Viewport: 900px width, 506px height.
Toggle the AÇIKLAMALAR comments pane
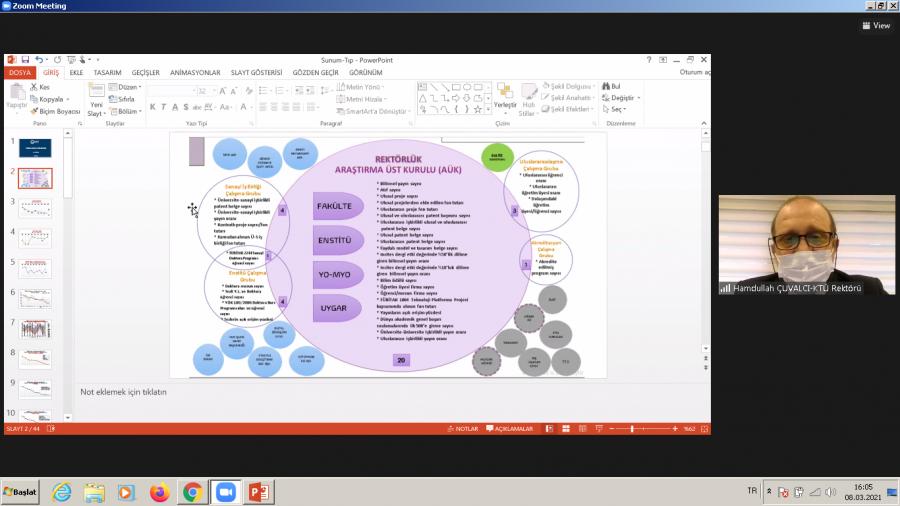click(510, 429)
